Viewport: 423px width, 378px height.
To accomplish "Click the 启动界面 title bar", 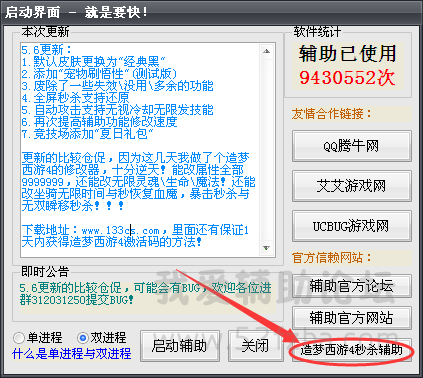I will pos(211,12).
